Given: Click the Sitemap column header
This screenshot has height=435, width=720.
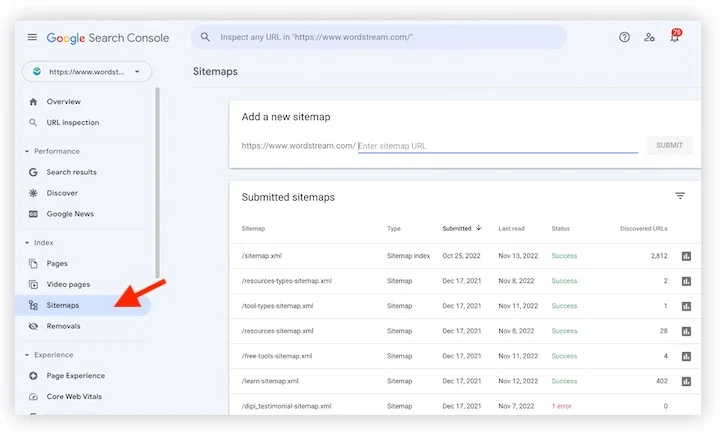Looking at the screenshot, I should (253, 229).
